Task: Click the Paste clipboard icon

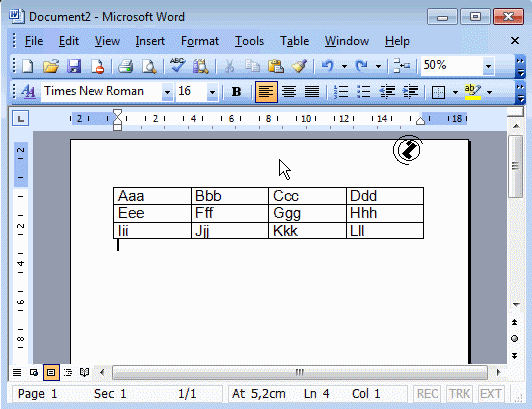Action: coord(276,66)
